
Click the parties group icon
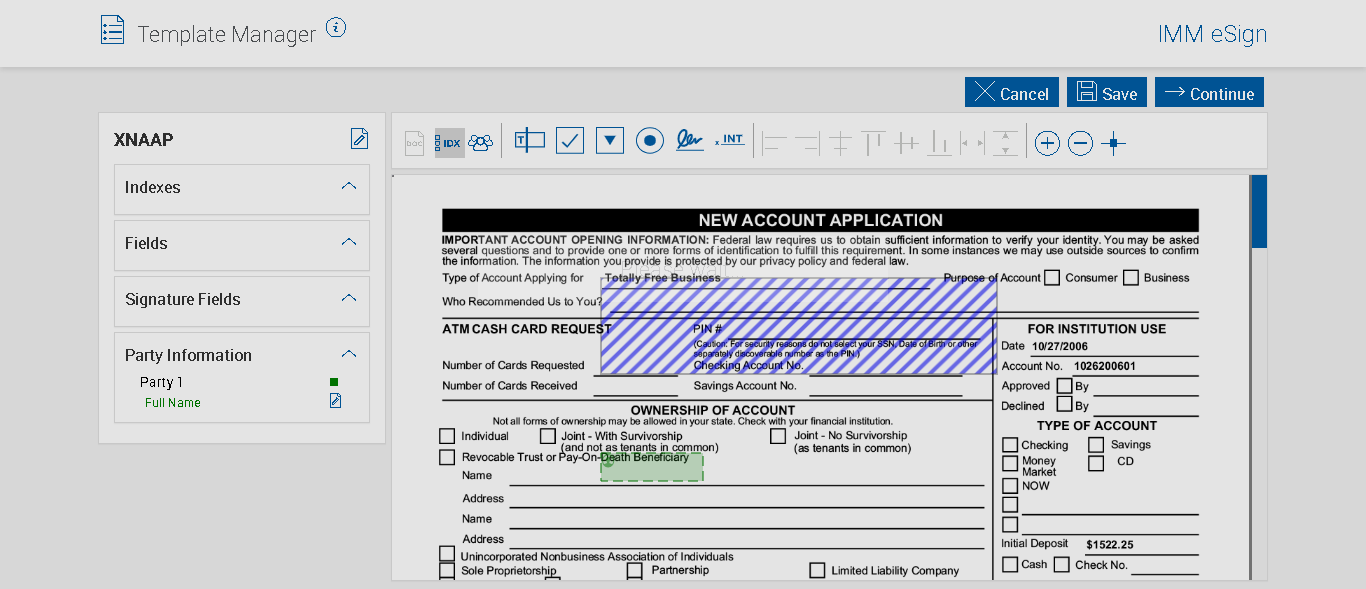pos(481,143)
